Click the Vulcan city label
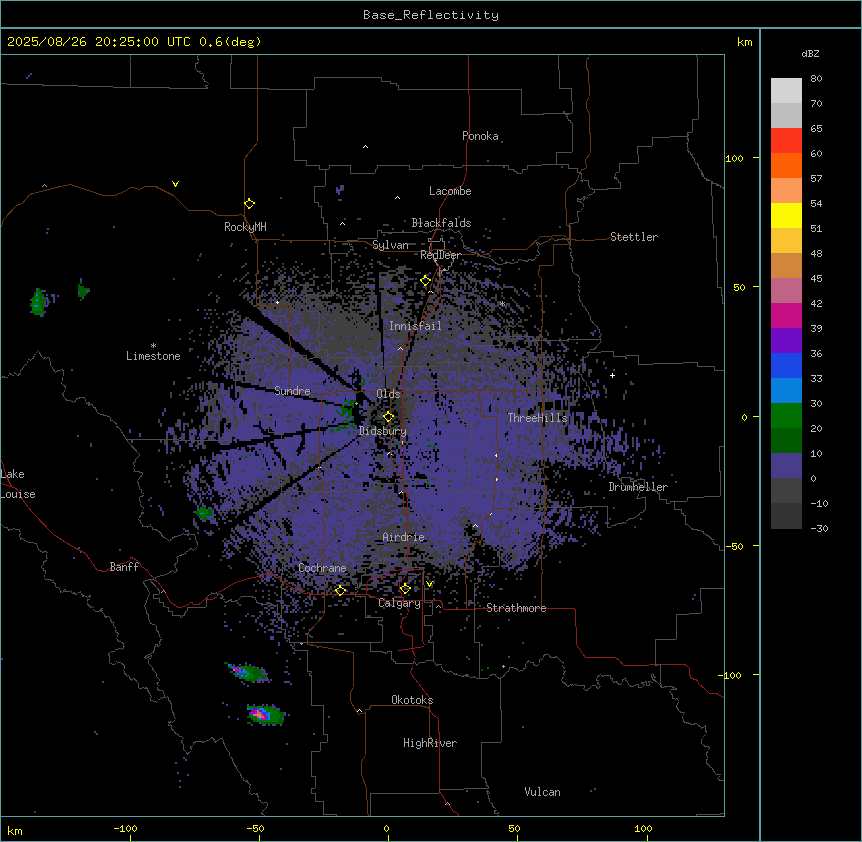 tap(542, 792)
